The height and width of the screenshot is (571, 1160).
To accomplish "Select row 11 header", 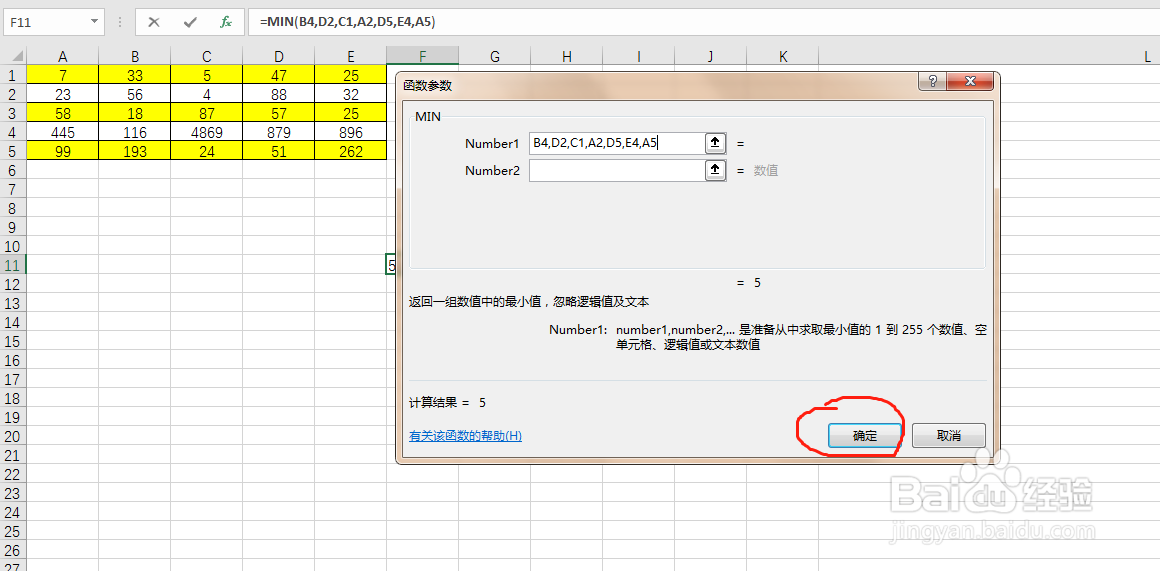I will point(11,265).
